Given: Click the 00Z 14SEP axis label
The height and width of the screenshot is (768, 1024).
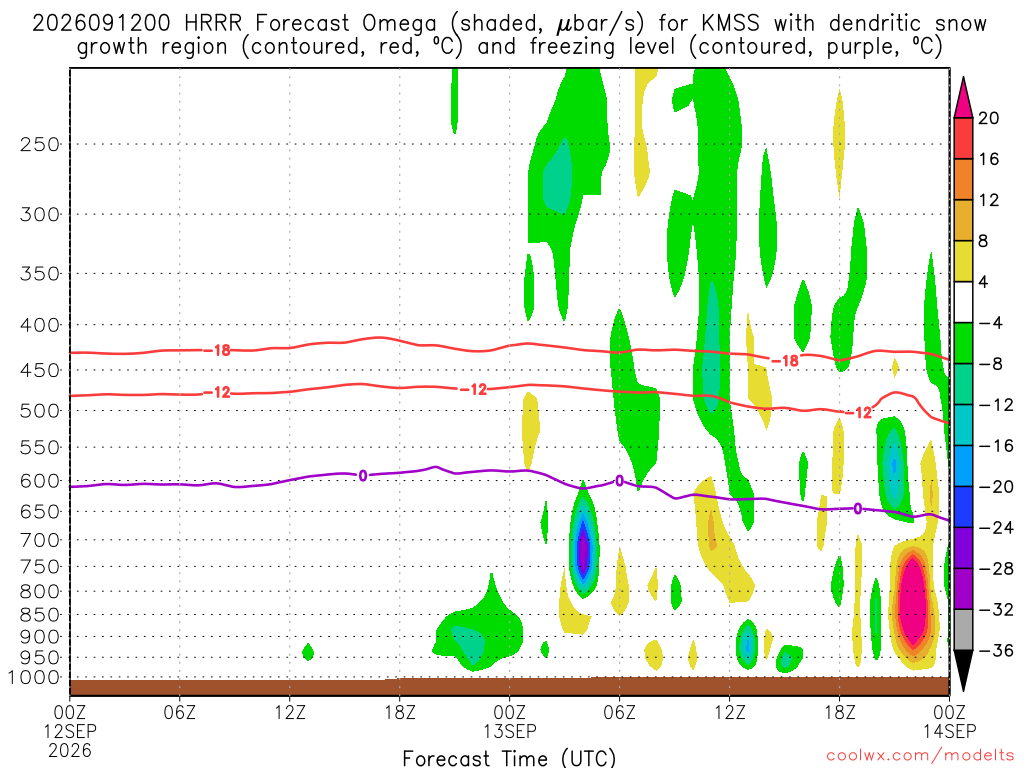Looking at the screenshot, I should click(x=949, y=721).
